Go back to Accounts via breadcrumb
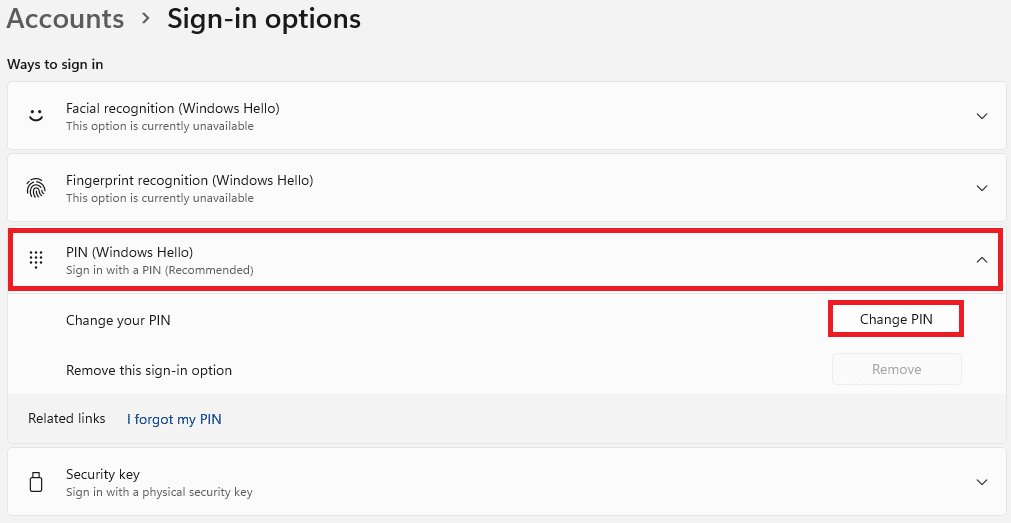 pyautogui.click(x=65, y=18)
